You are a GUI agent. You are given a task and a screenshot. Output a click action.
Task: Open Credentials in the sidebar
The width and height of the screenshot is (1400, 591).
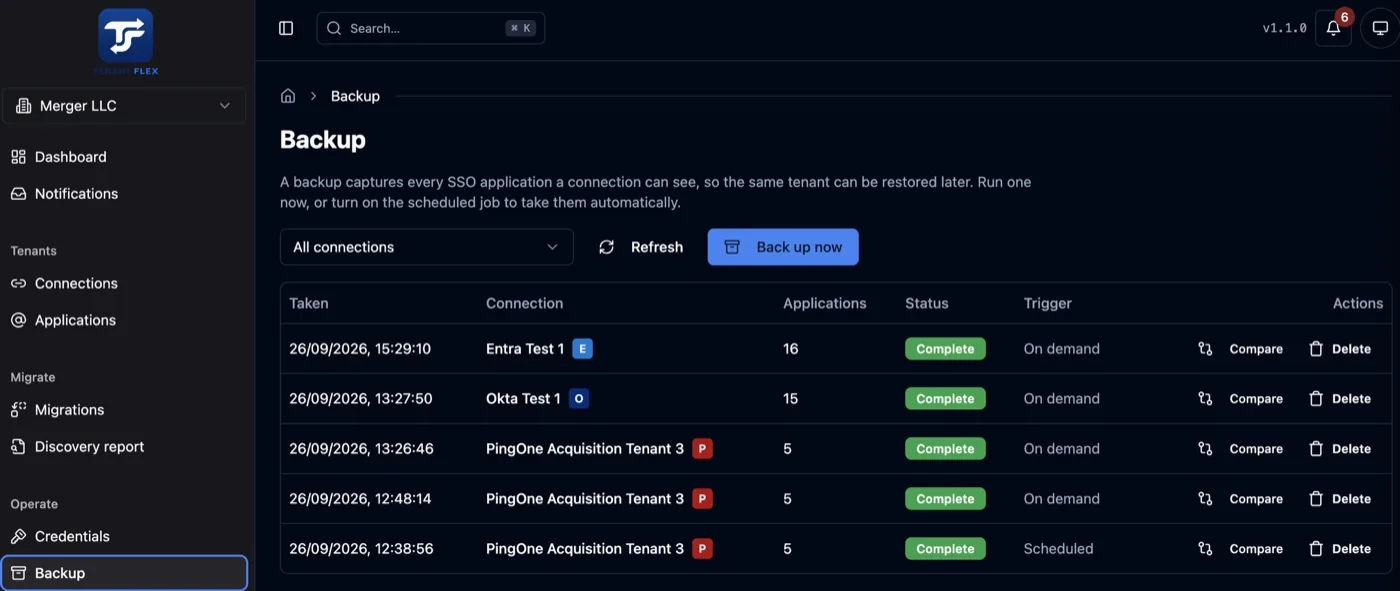coord(124,536)
